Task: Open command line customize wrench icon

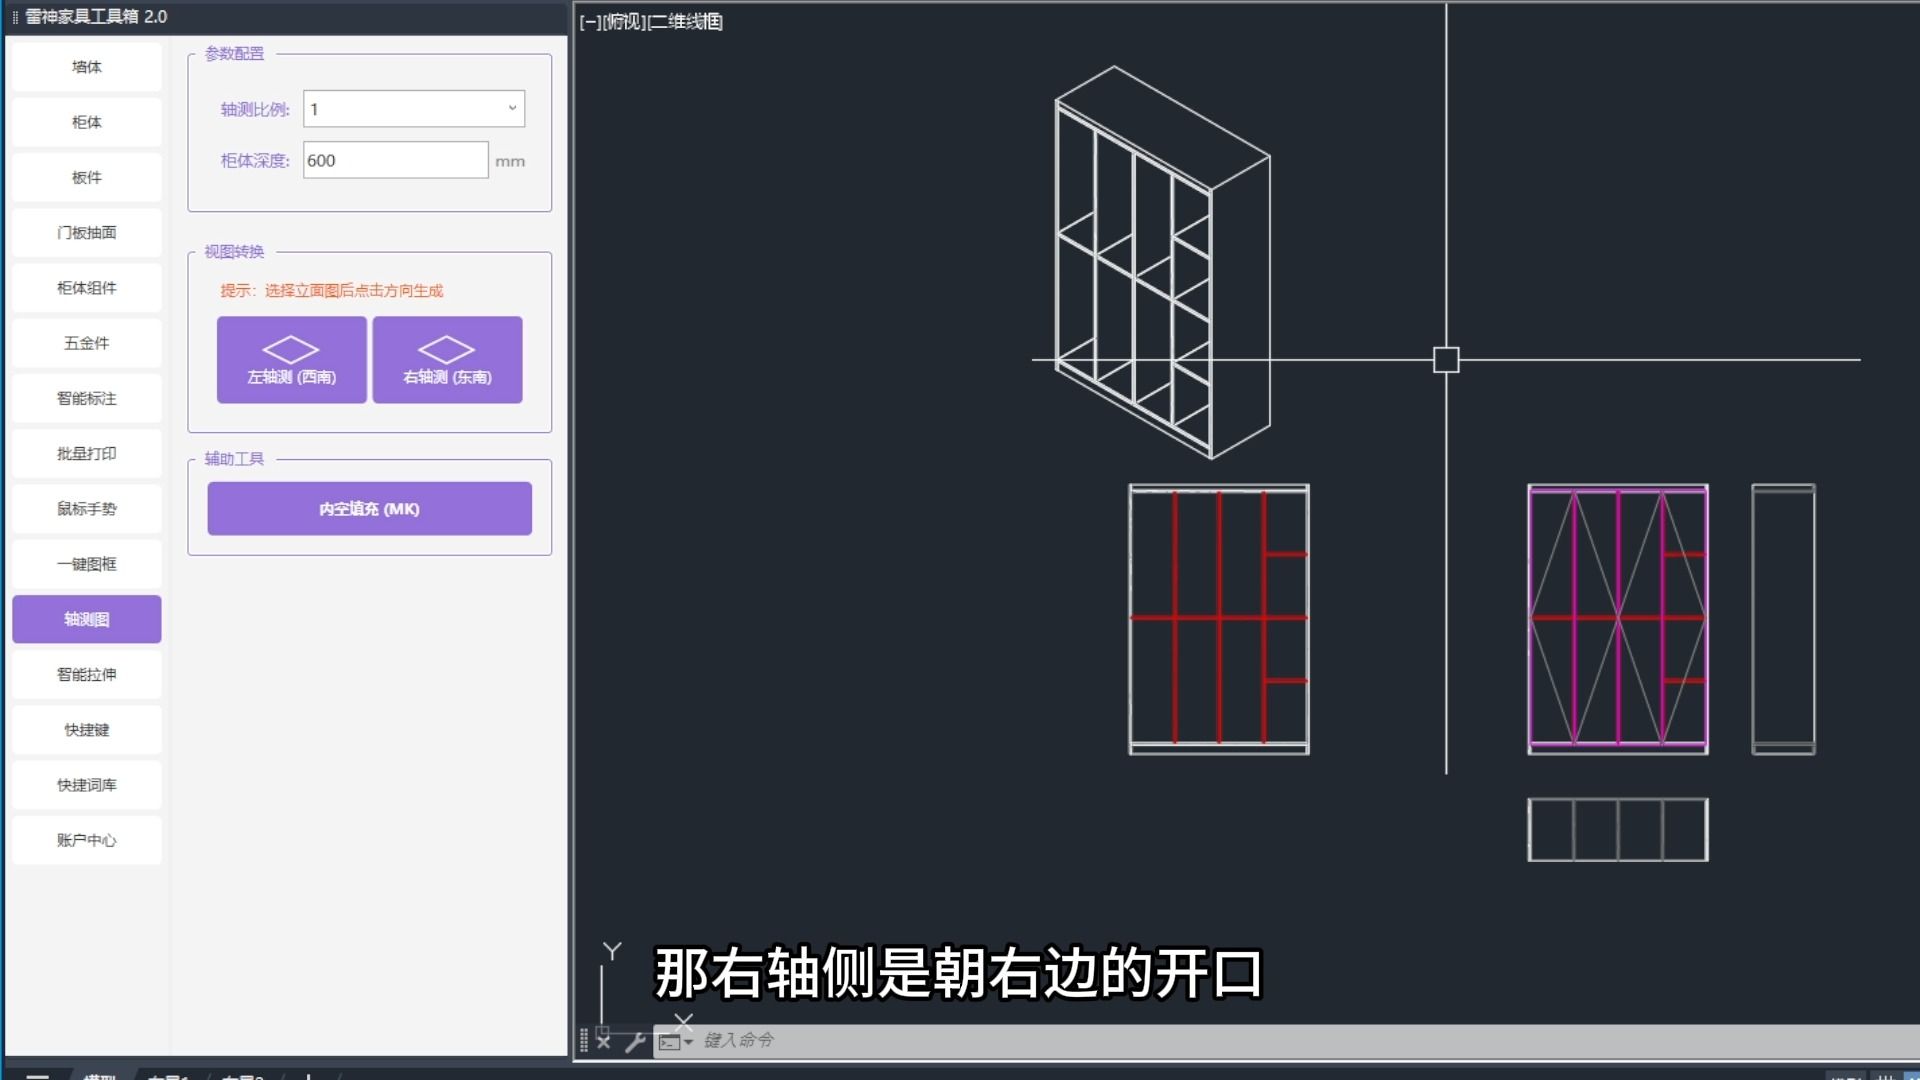Action: click(635, 1042)
